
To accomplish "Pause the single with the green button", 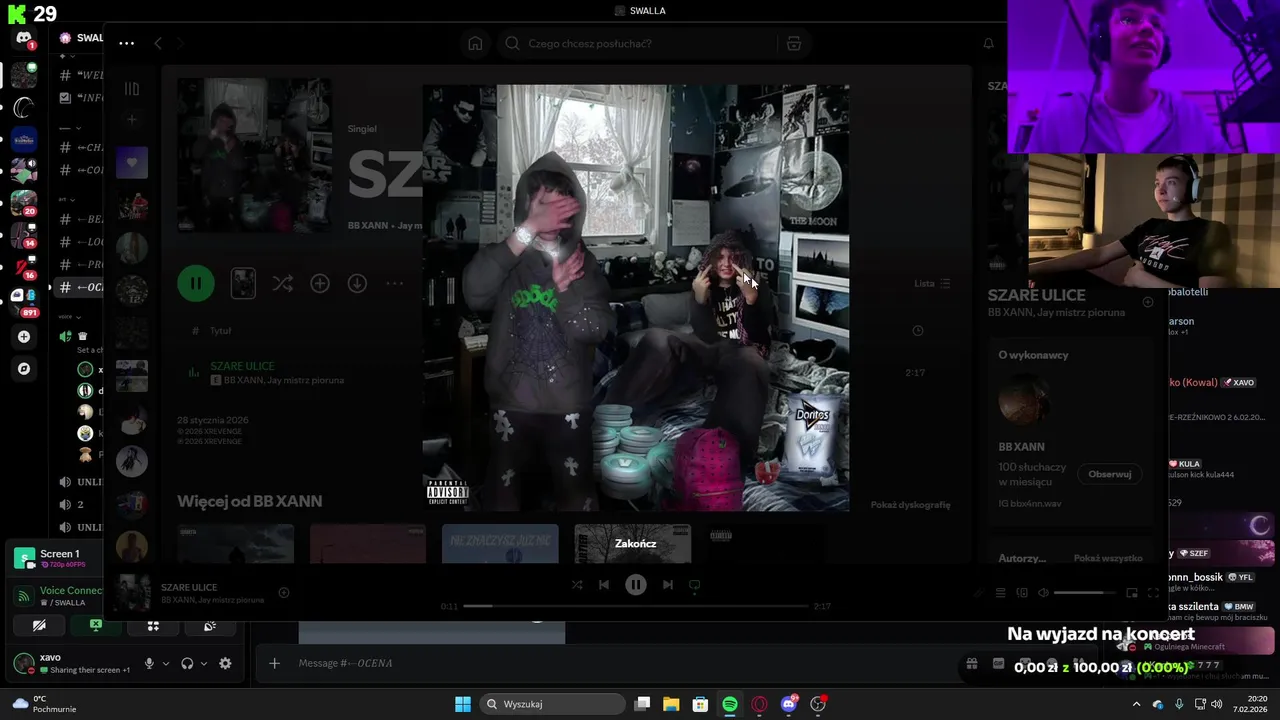I will pos(196,283).
